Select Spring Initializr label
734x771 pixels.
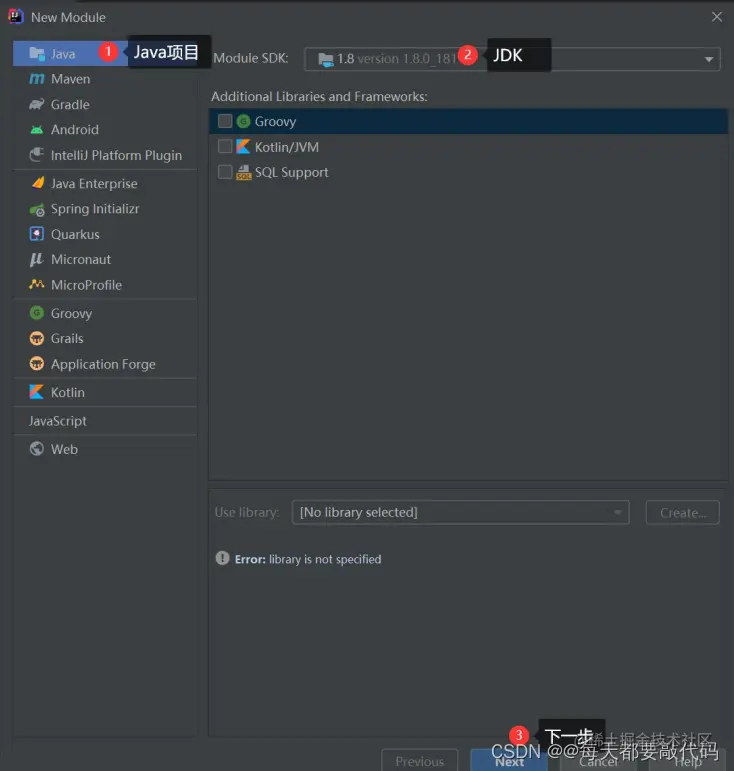(95, 209)
